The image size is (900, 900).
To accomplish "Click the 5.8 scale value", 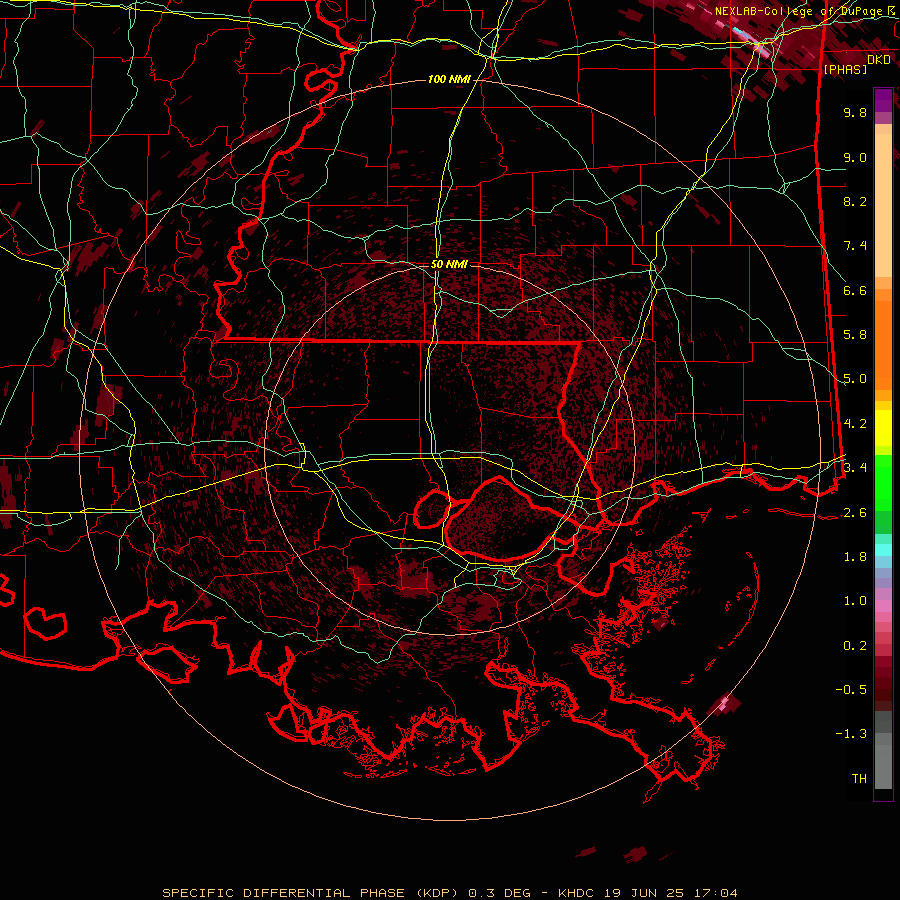I will [855, 335].
